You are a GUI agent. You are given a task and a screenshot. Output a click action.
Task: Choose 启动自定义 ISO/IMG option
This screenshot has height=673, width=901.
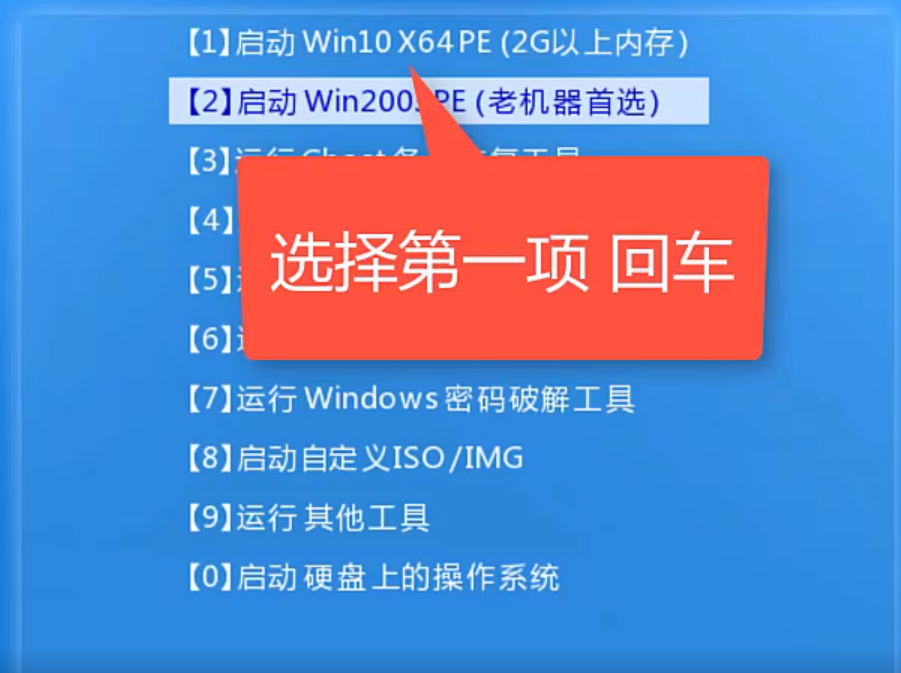355,458
